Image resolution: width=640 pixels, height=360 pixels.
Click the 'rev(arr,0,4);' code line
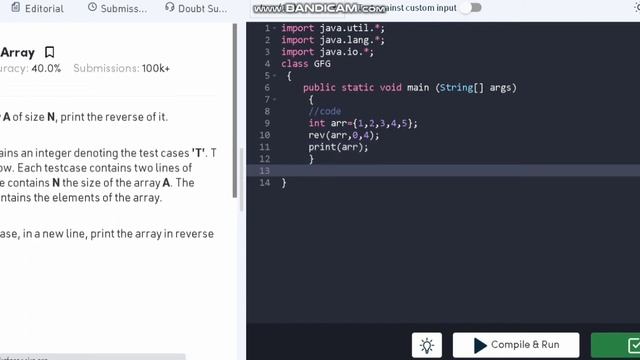tap(344, 135)
